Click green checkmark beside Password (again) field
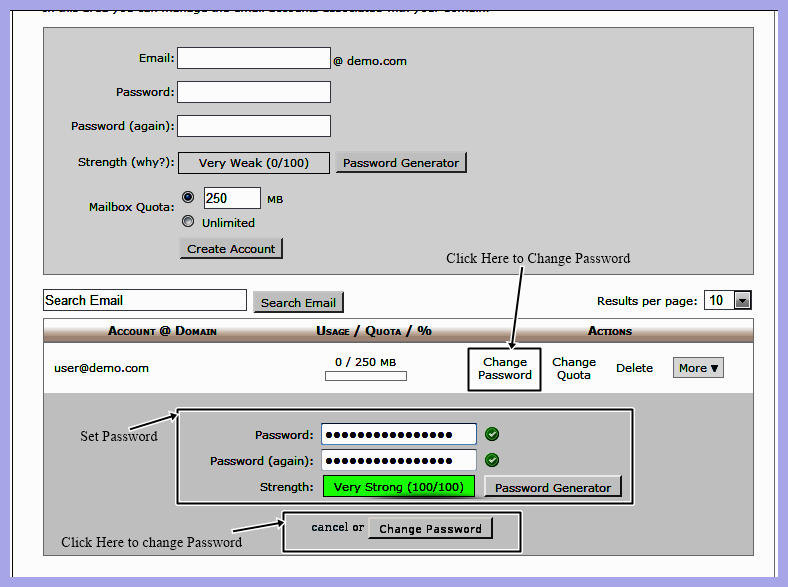Screen dimensions: 788x587 [492, 460]
